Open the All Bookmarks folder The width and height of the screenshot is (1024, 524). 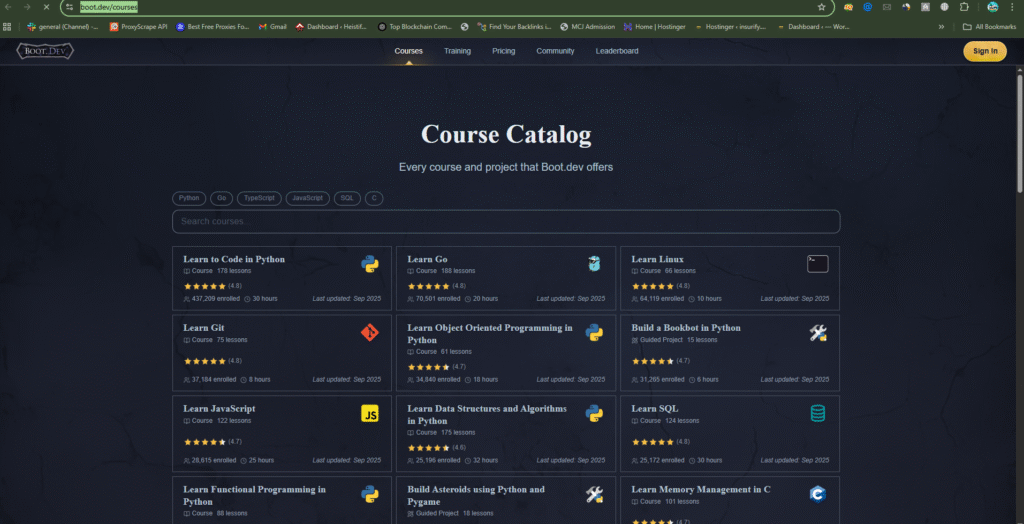coord(987,27)
